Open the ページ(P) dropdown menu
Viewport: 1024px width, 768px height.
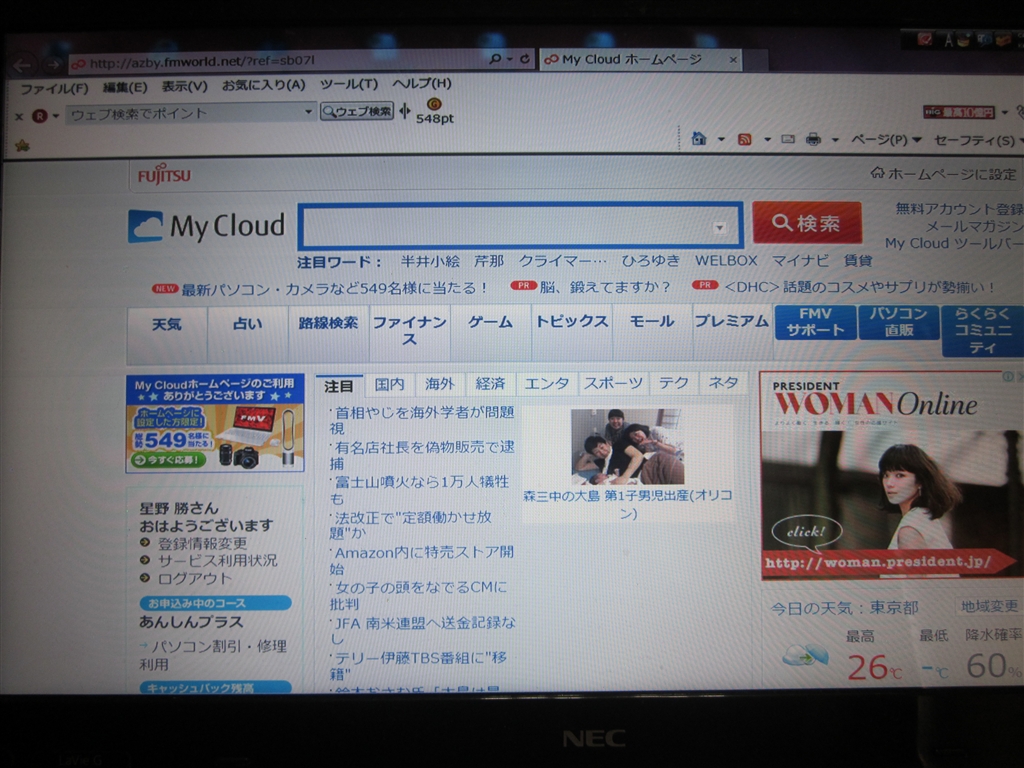click(886, 139)
